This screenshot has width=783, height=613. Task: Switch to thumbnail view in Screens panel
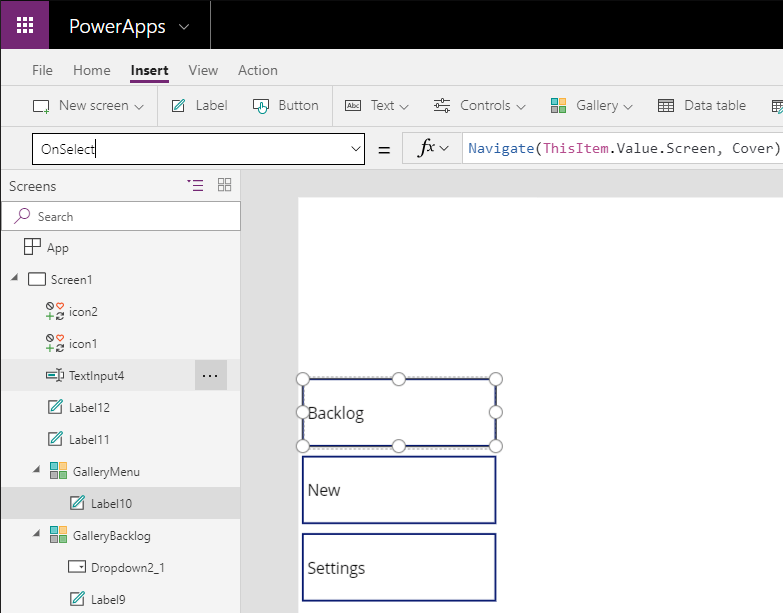click(x=225, y=185)
